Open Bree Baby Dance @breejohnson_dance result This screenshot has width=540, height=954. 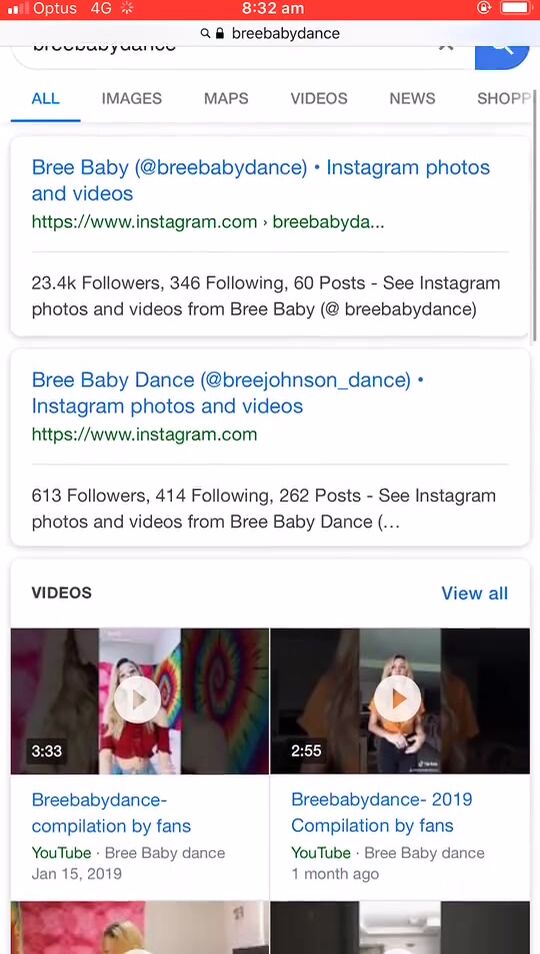tap(228, 393)
